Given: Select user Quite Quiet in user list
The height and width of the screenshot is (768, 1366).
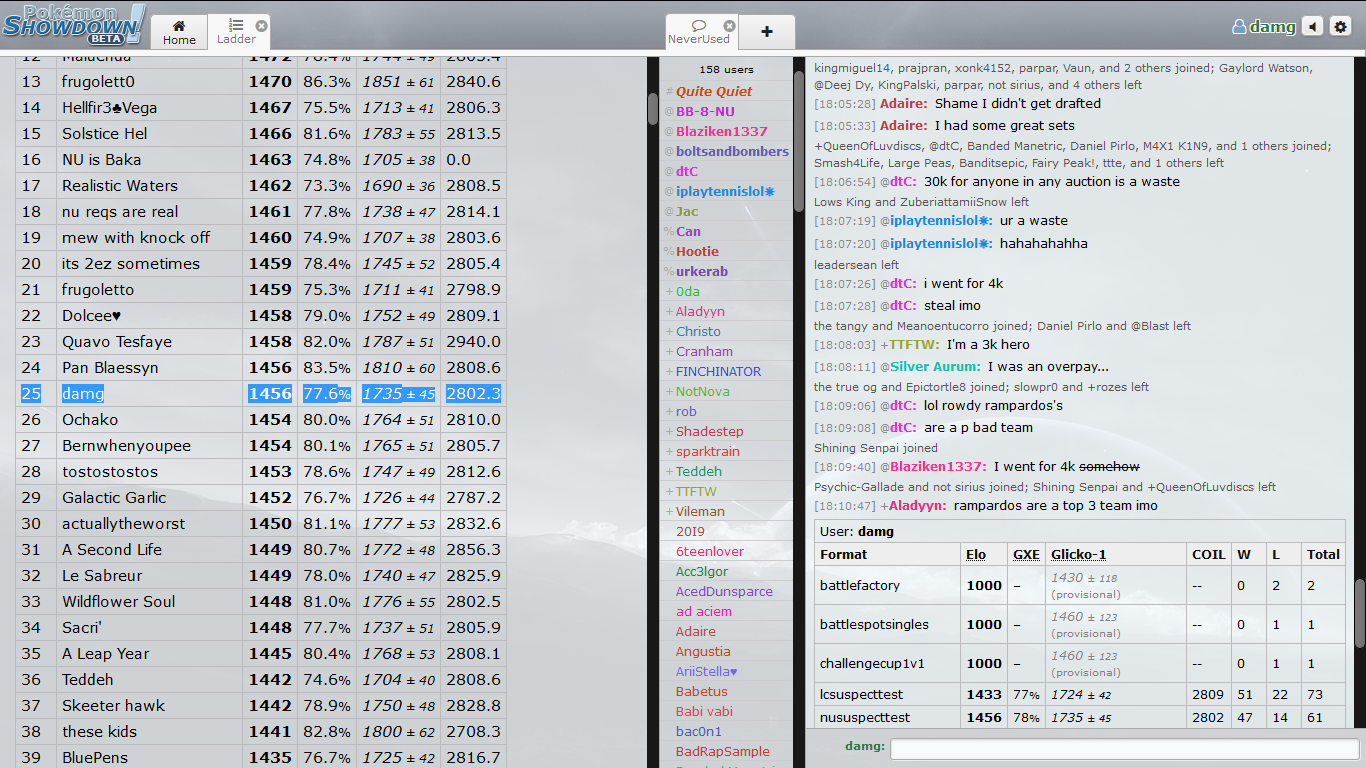Looking at the screenshot, I should [x=713, y=91].
